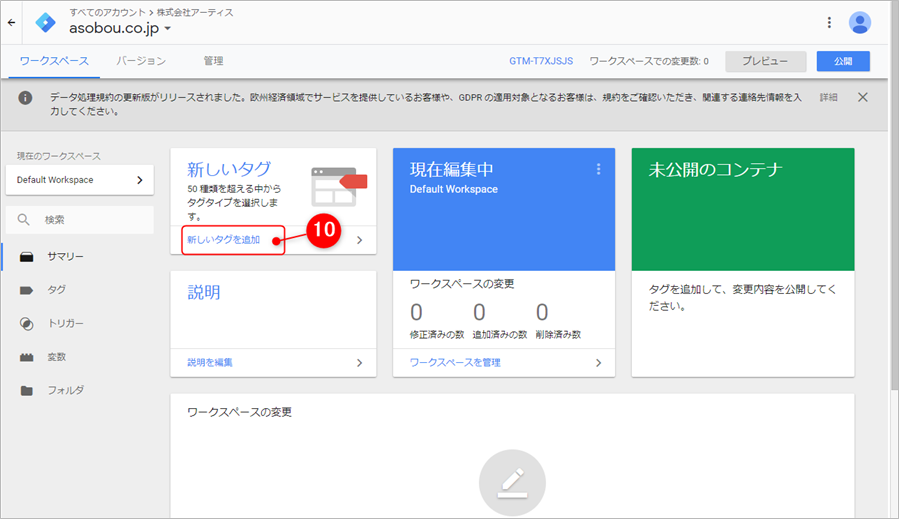This screenshot has height=519, width=899.
Task: Click the back arrow icon
Action: coord(11,23)
